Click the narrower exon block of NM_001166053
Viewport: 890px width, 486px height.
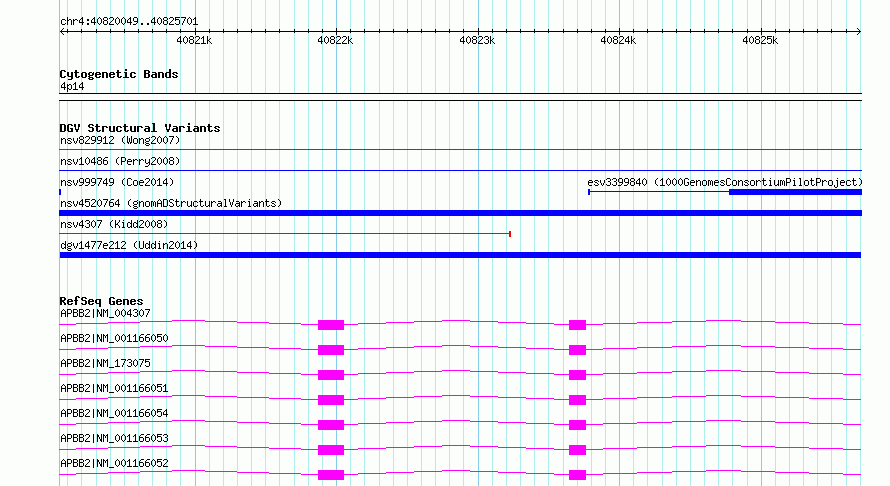577,450
